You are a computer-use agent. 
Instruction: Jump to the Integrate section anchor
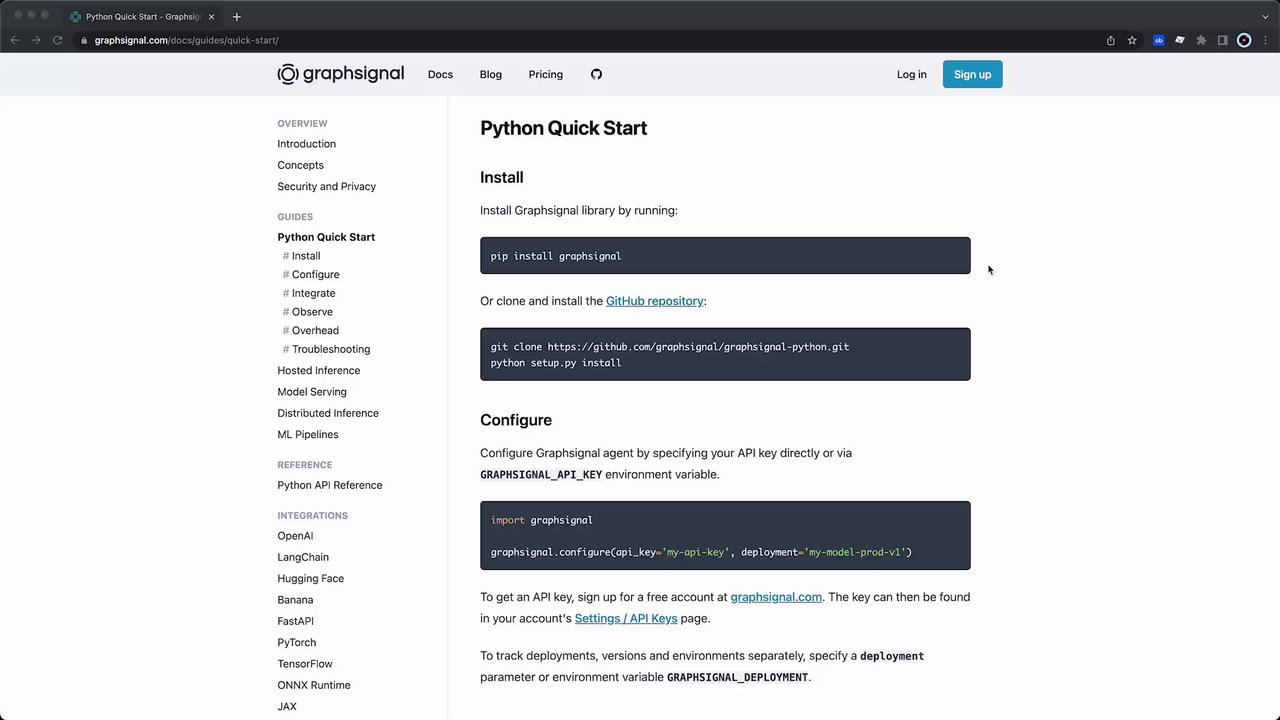click(313, 293)
